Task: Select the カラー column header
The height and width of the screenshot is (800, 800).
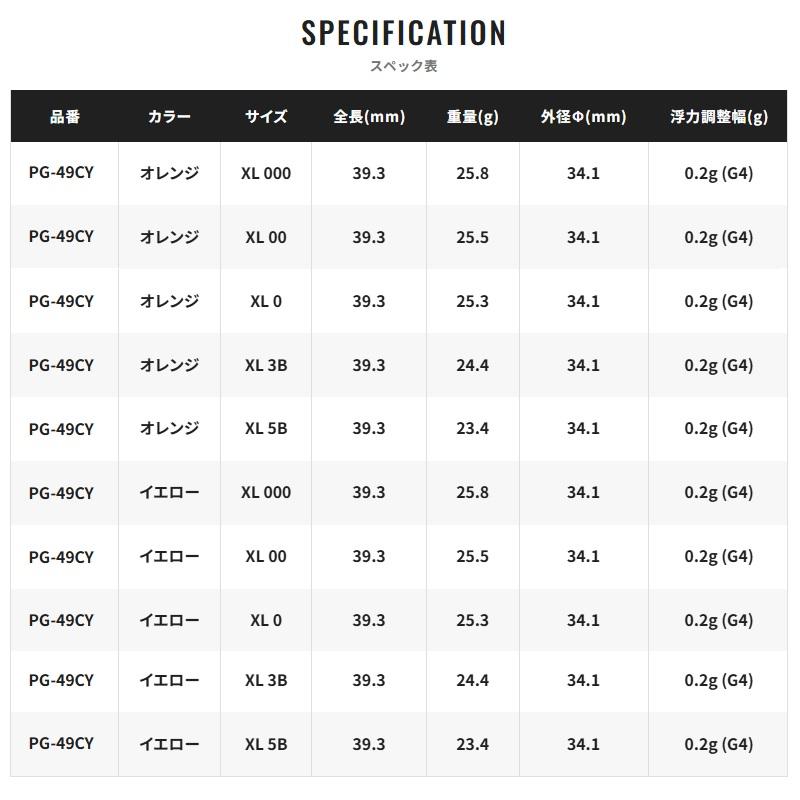Action: pos(169,116)
